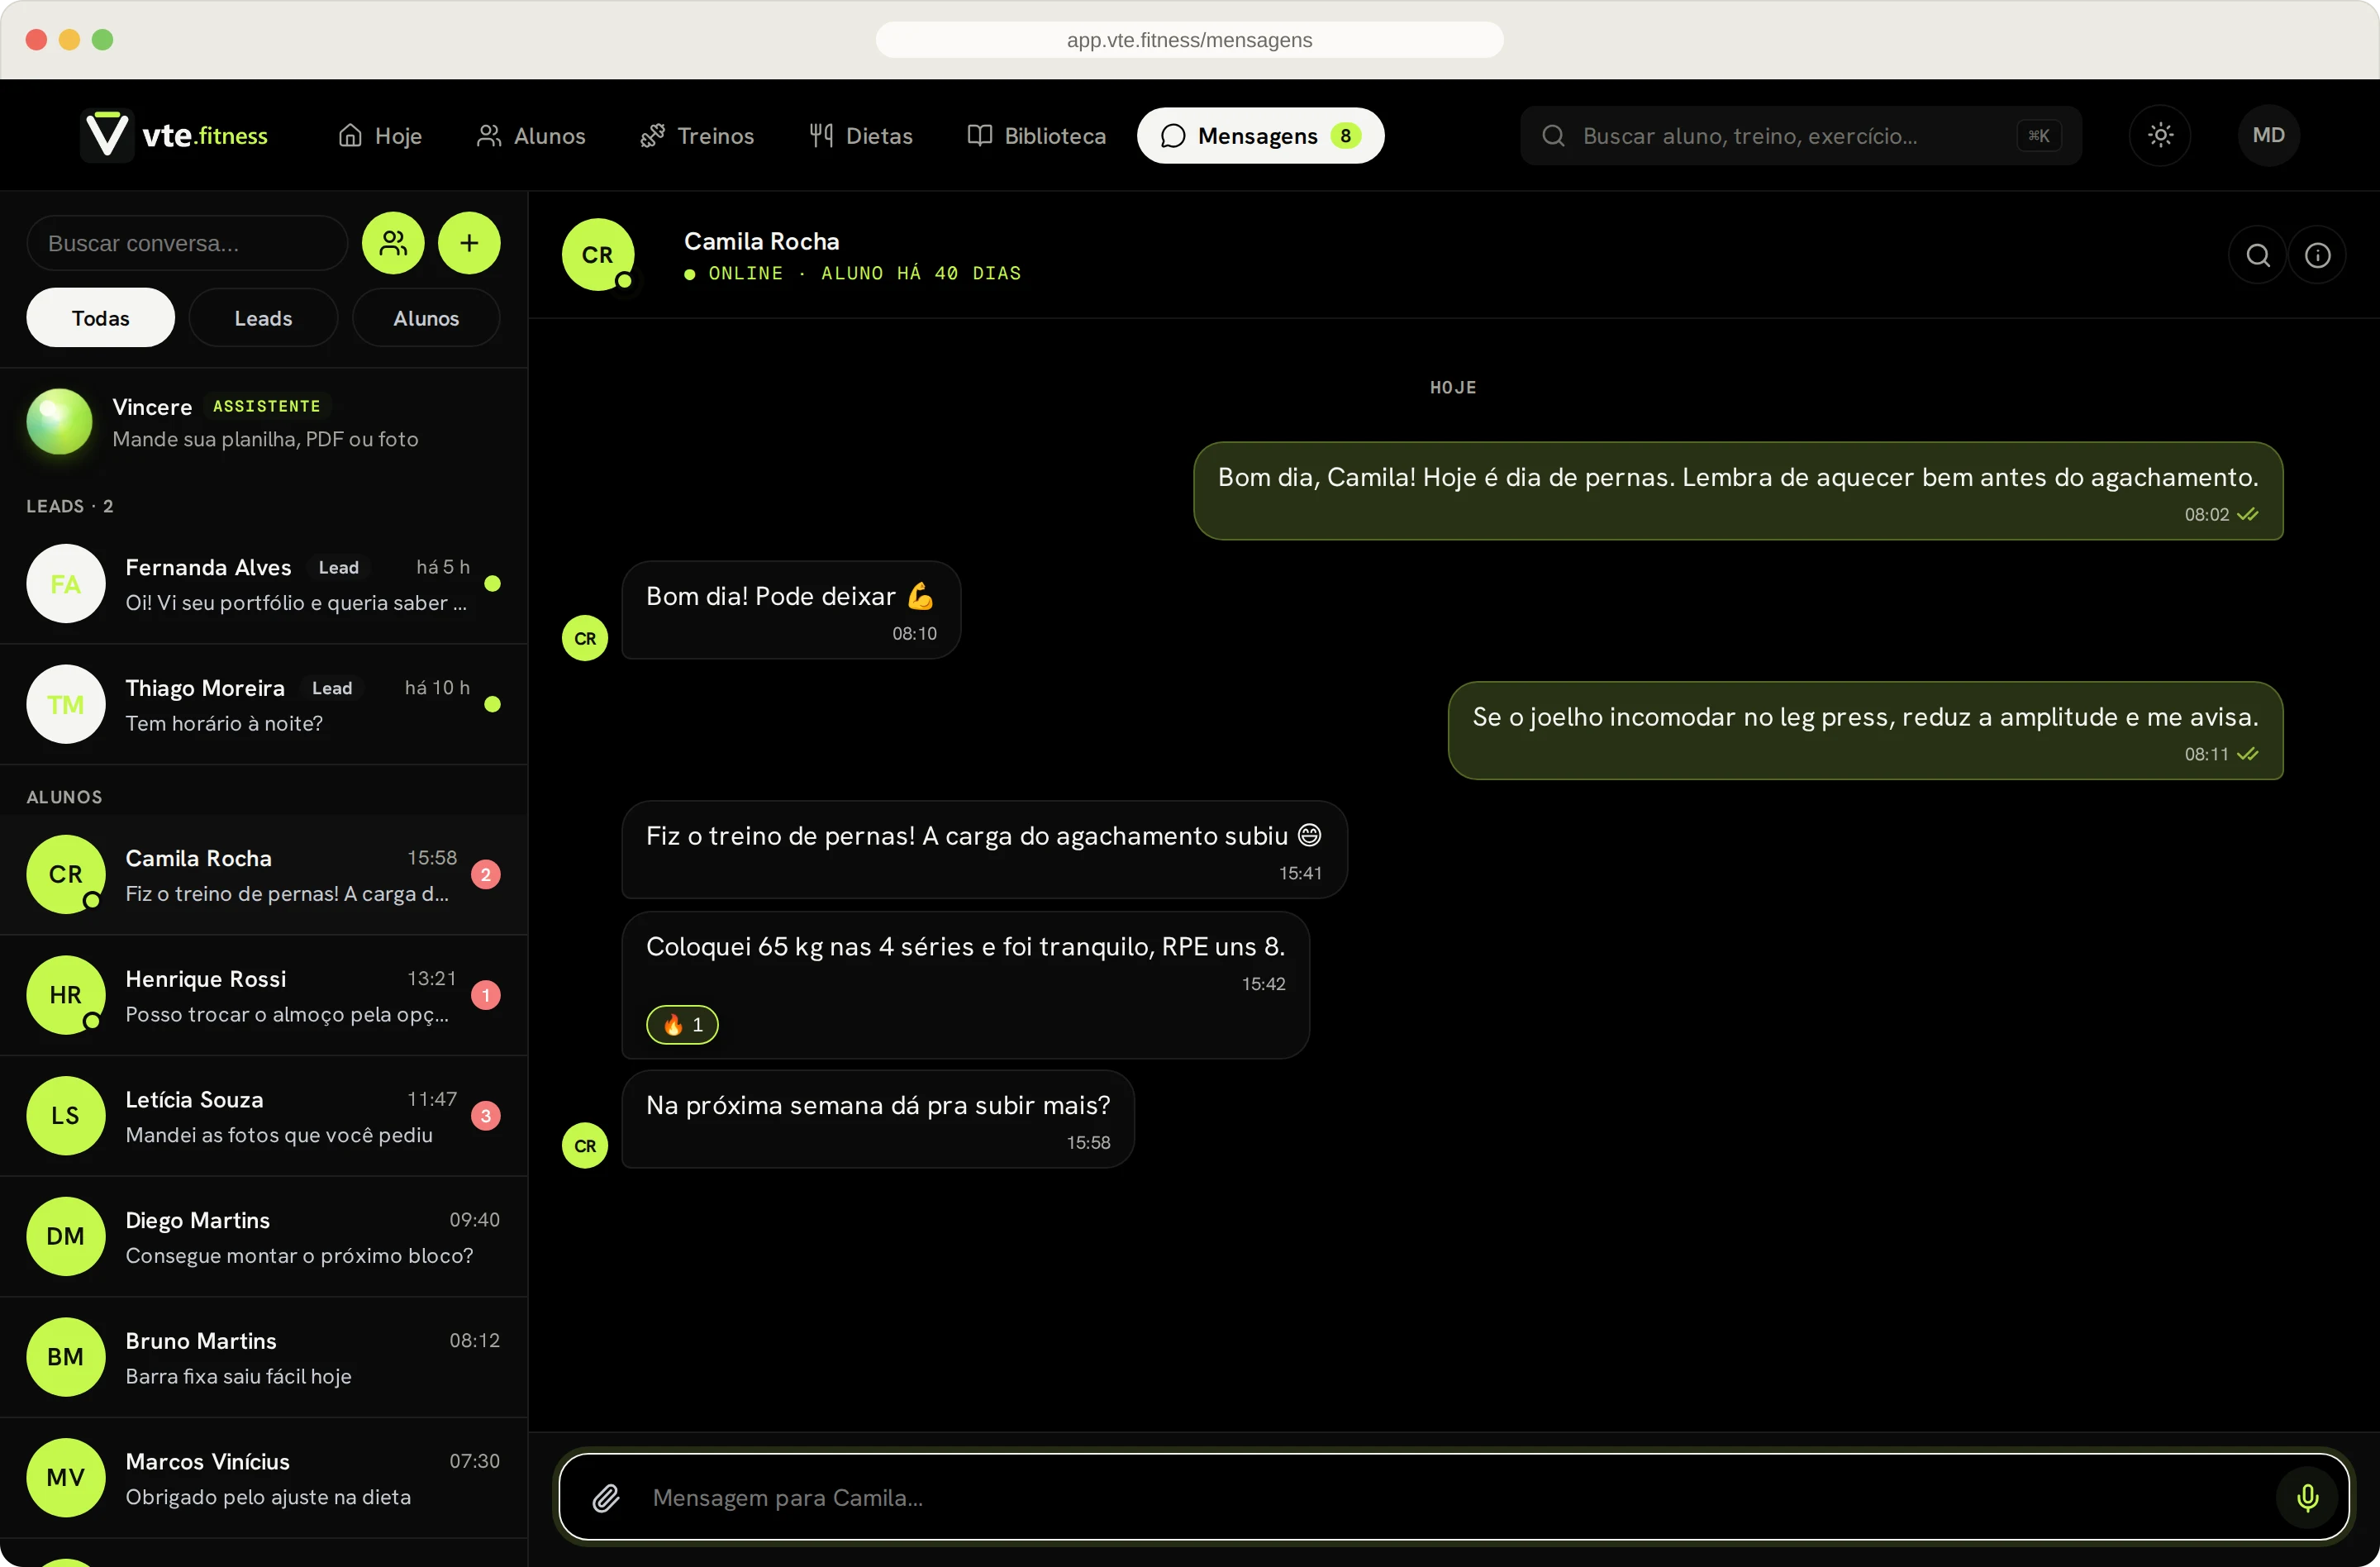Click the group contacts icon button

393,243
